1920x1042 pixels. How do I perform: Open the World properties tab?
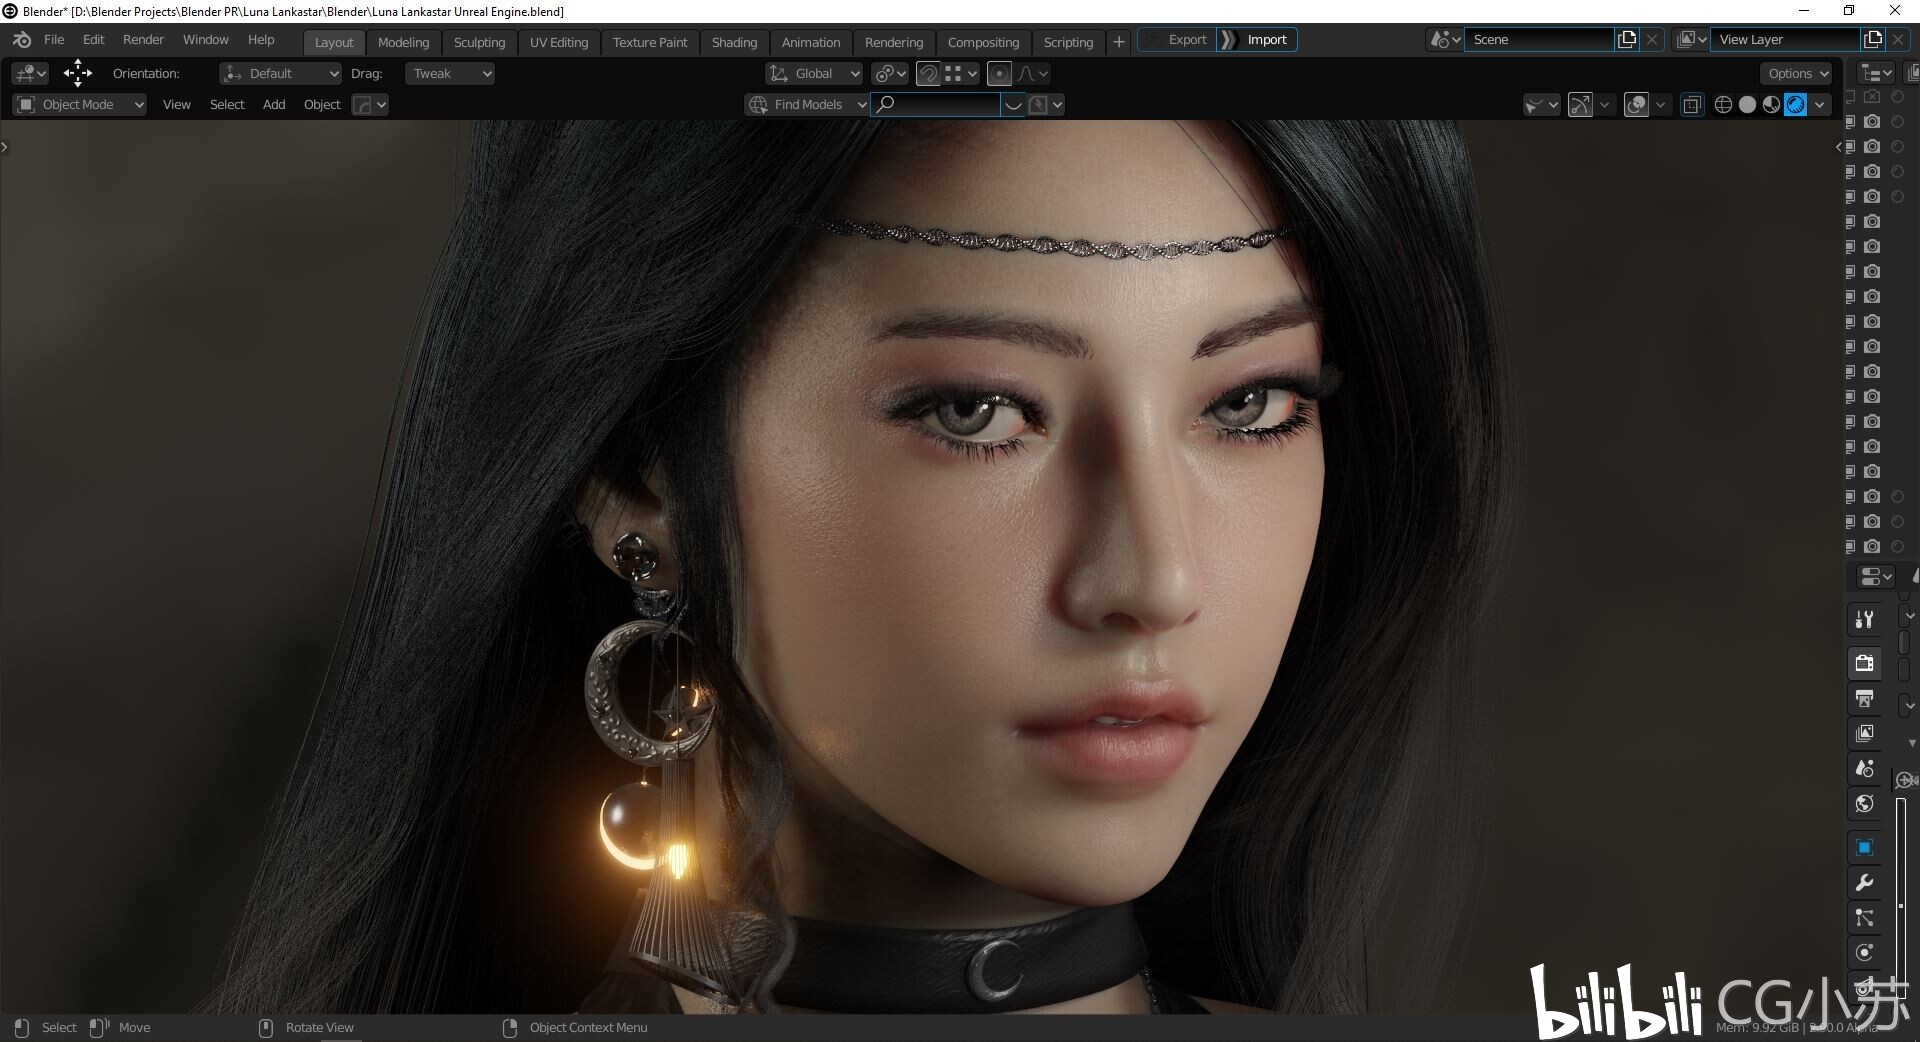[1864, 803]
